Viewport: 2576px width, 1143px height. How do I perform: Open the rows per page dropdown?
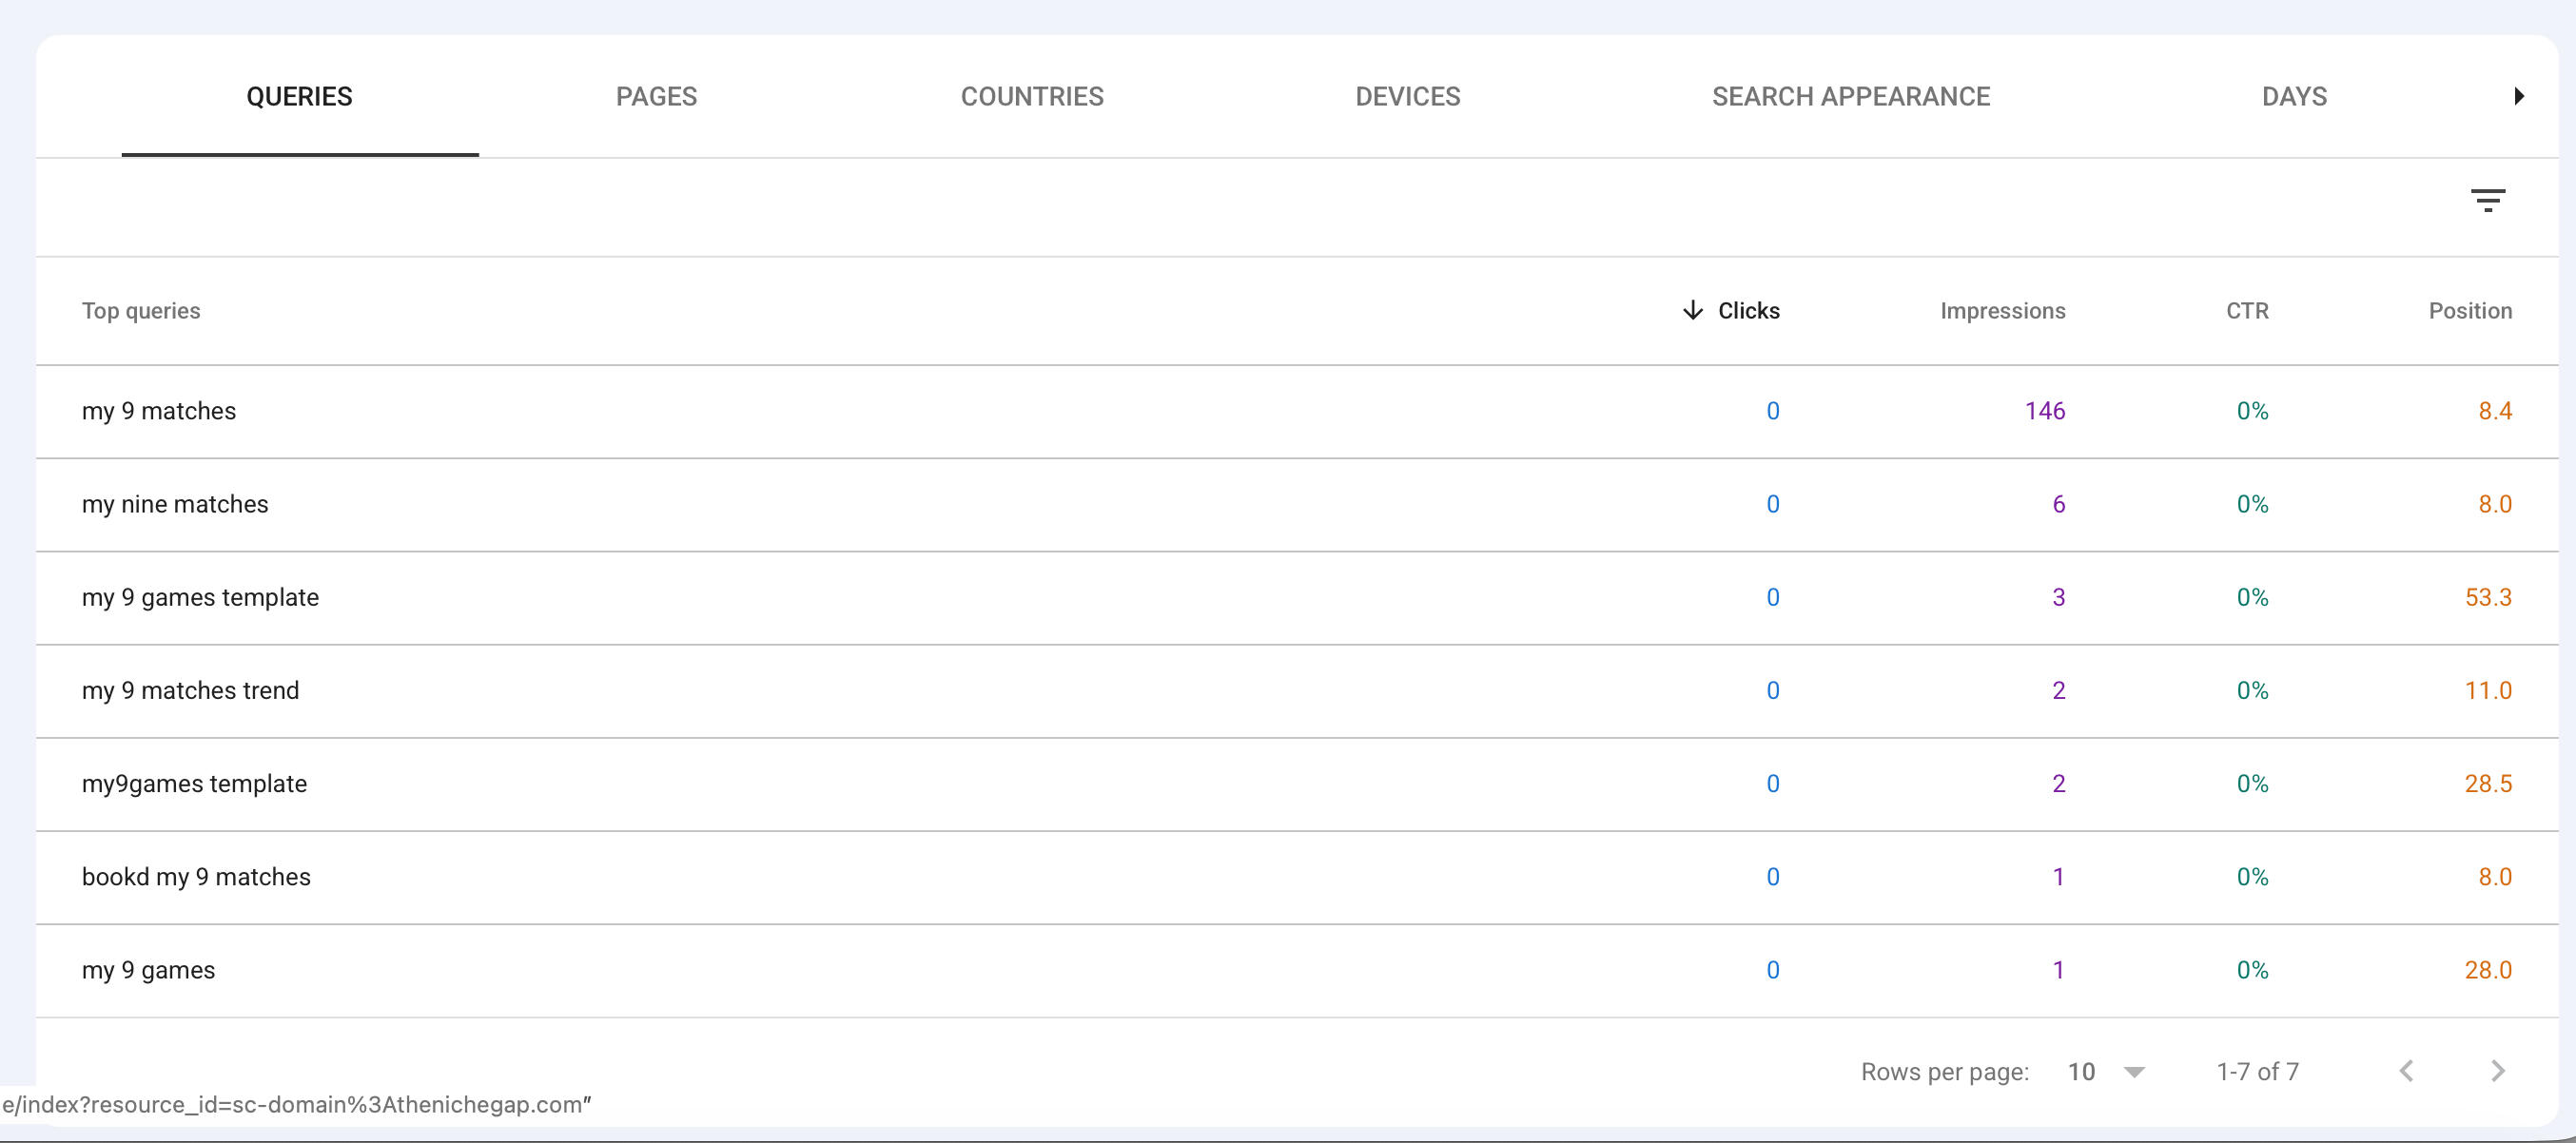(x=2105, y=1072)
